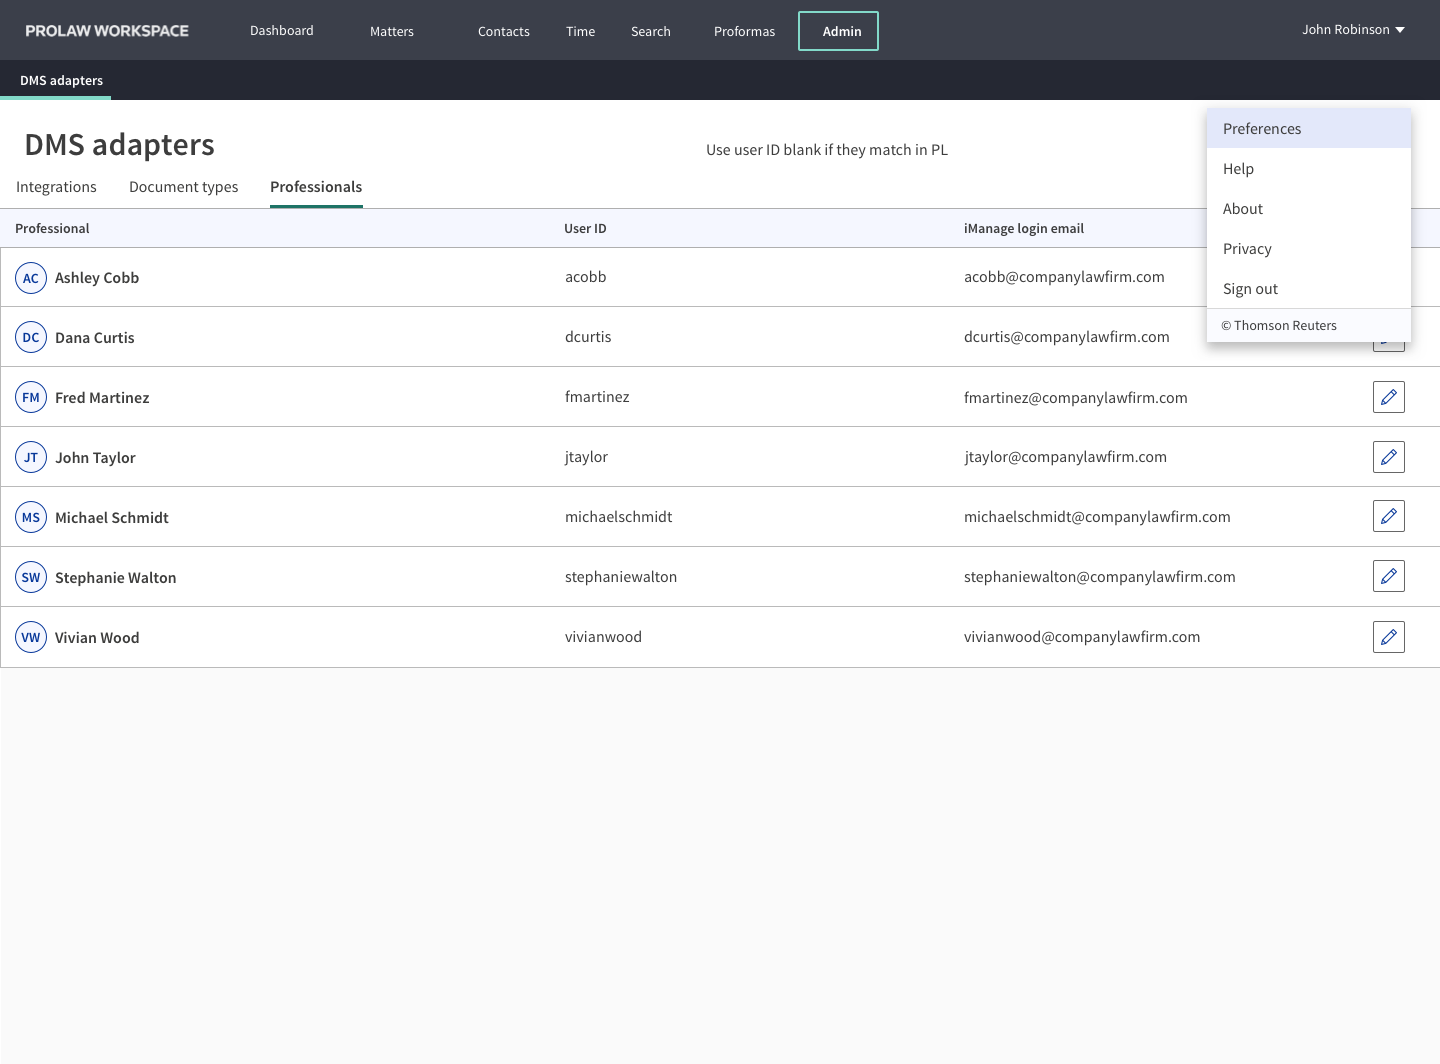Open the Dashboard nav item
This screenshot has width=1440, height=1064.
pyautogui.click(x=282, y=31)
